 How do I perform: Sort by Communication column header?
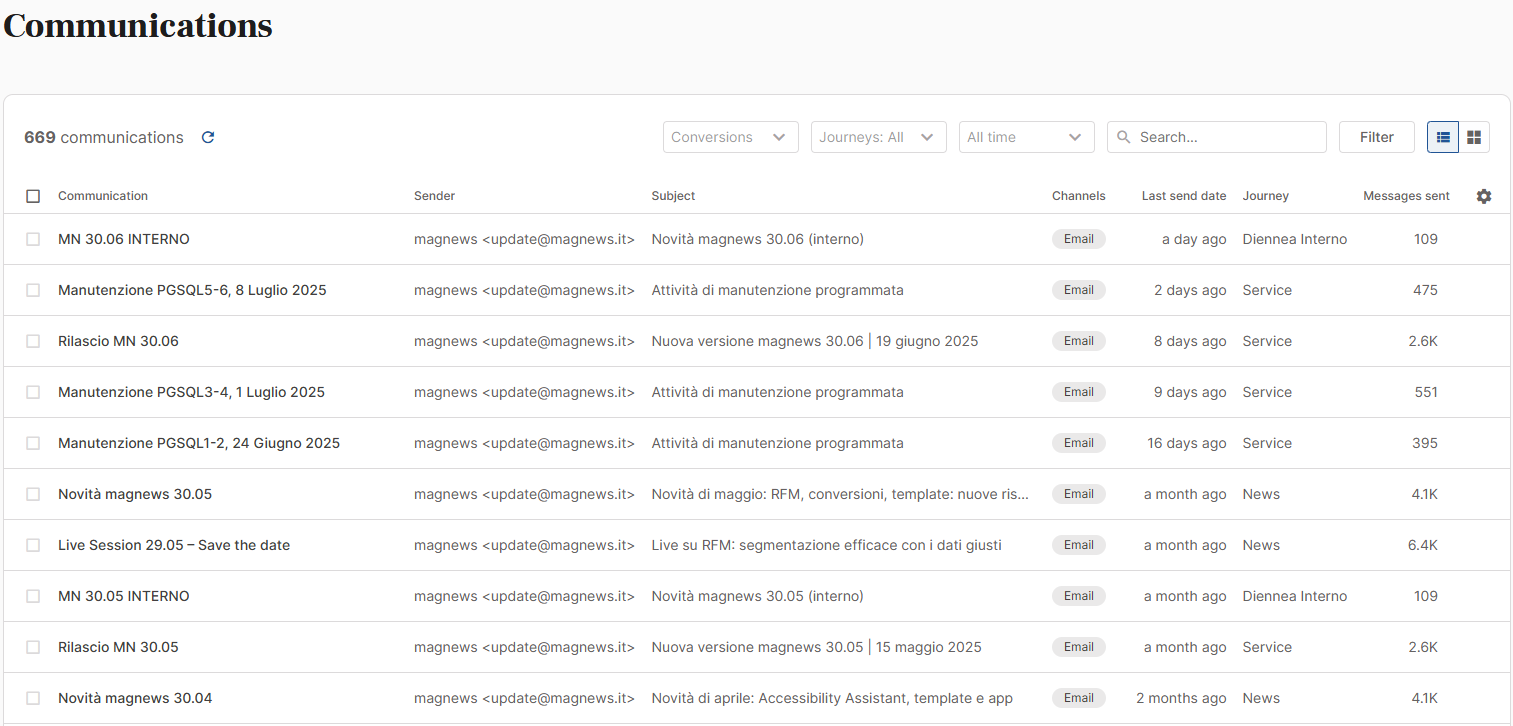(x=103, y=196)
